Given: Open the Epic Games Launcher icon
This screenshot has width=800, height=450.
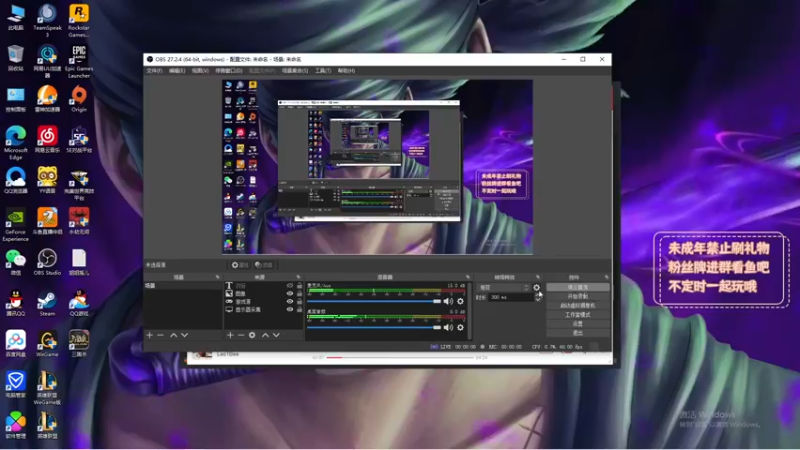Looking at the screenshot, I should point(79,61).
